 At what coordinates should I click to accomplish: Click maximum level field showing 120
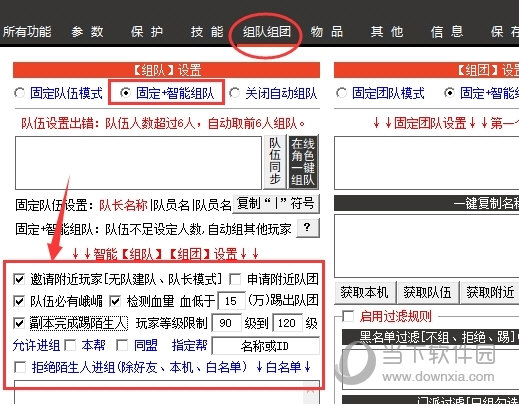(x=287, y=323)
